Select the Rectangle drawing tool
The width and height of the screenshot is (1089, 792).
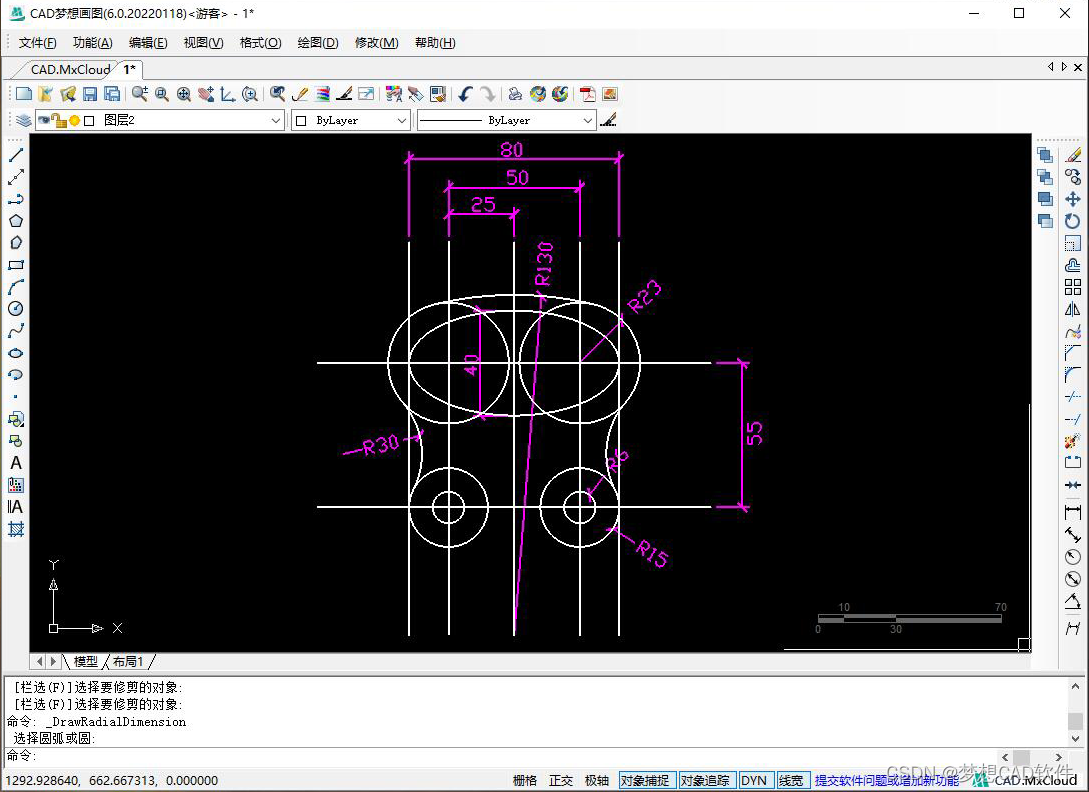pos(16,265)
